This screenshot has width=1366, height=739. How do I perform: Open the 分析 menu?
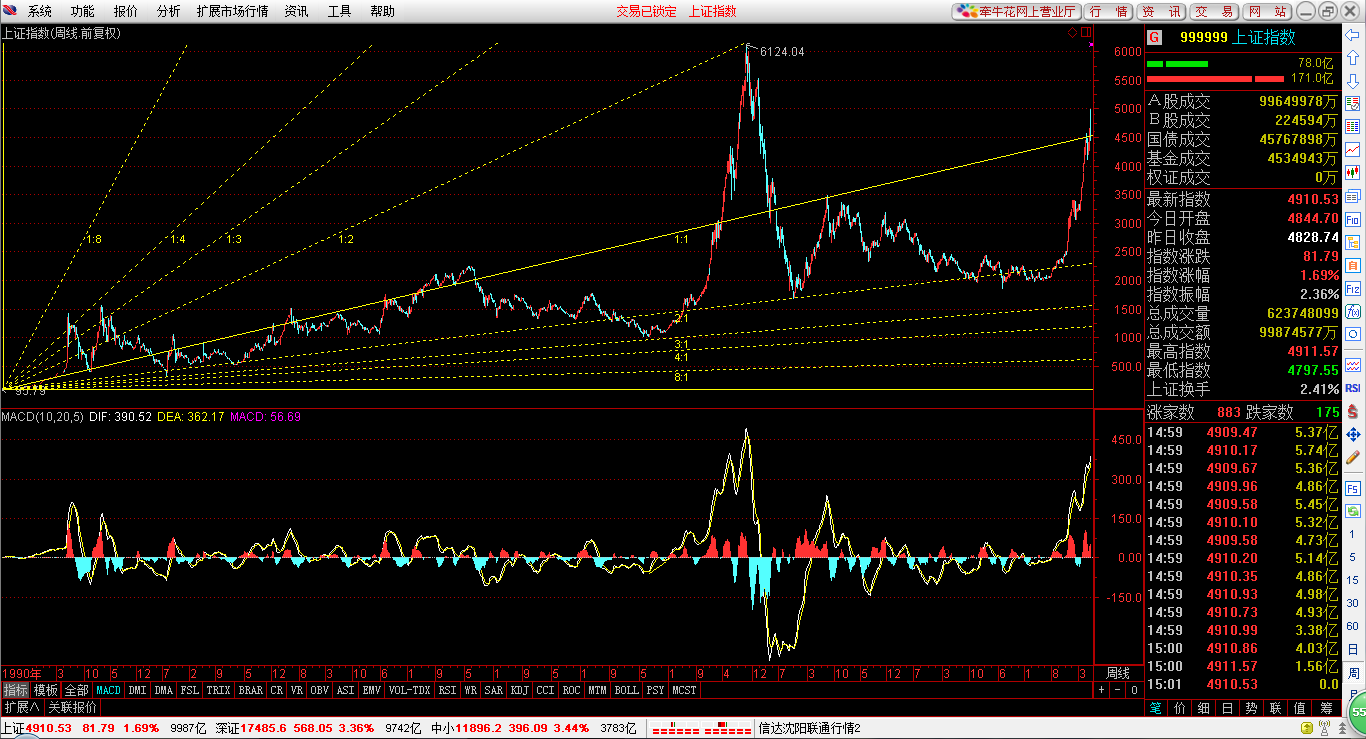pos(168,11)
